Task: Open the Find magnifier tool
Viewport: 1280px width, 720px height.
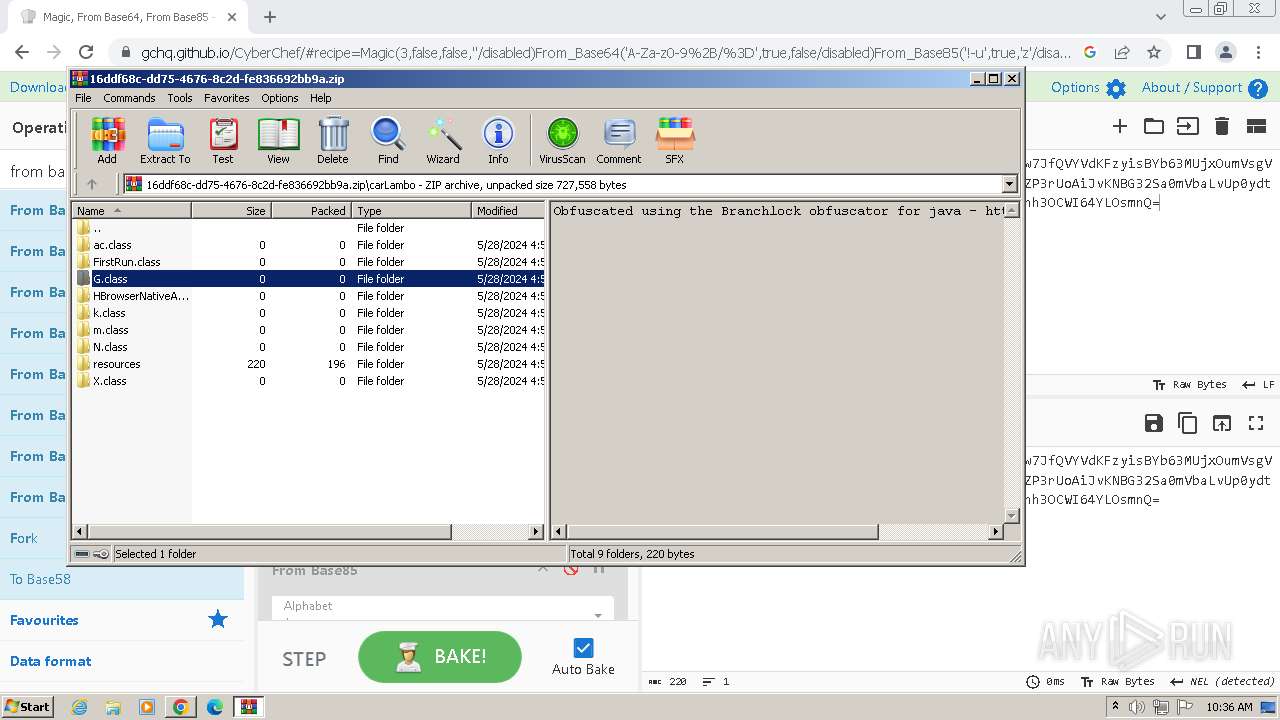Action: pos(388,140)
